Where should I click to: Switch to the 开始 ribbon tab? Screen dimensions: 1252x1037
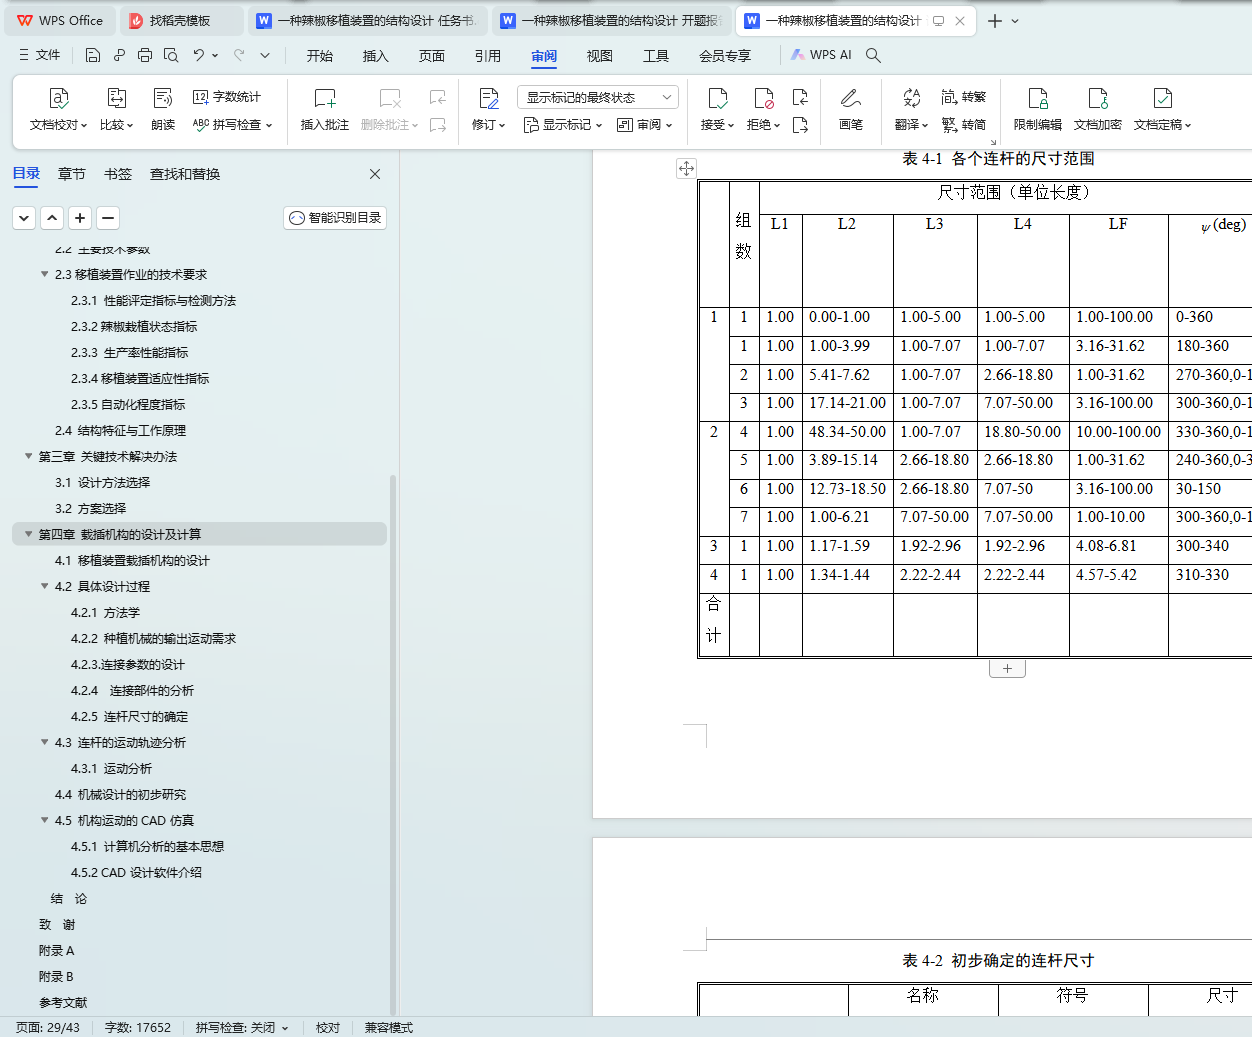pos(320,56)
